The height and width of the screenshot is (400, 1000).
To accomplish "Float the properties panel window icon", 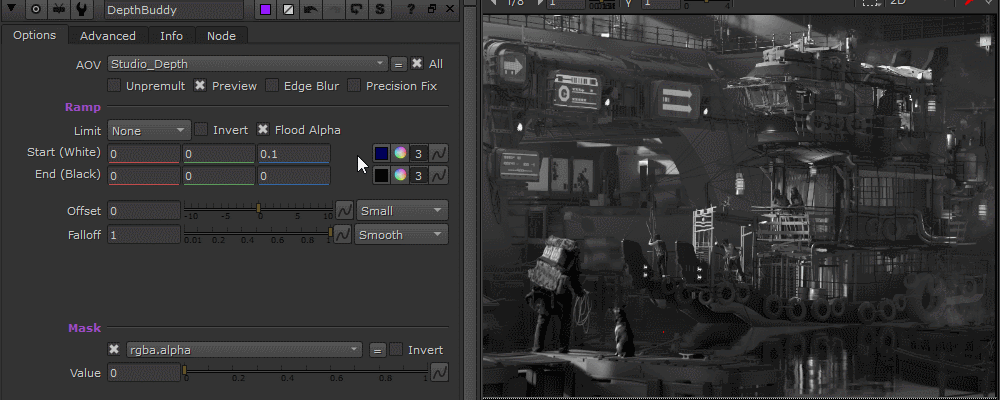I will (x=432, y=10).
